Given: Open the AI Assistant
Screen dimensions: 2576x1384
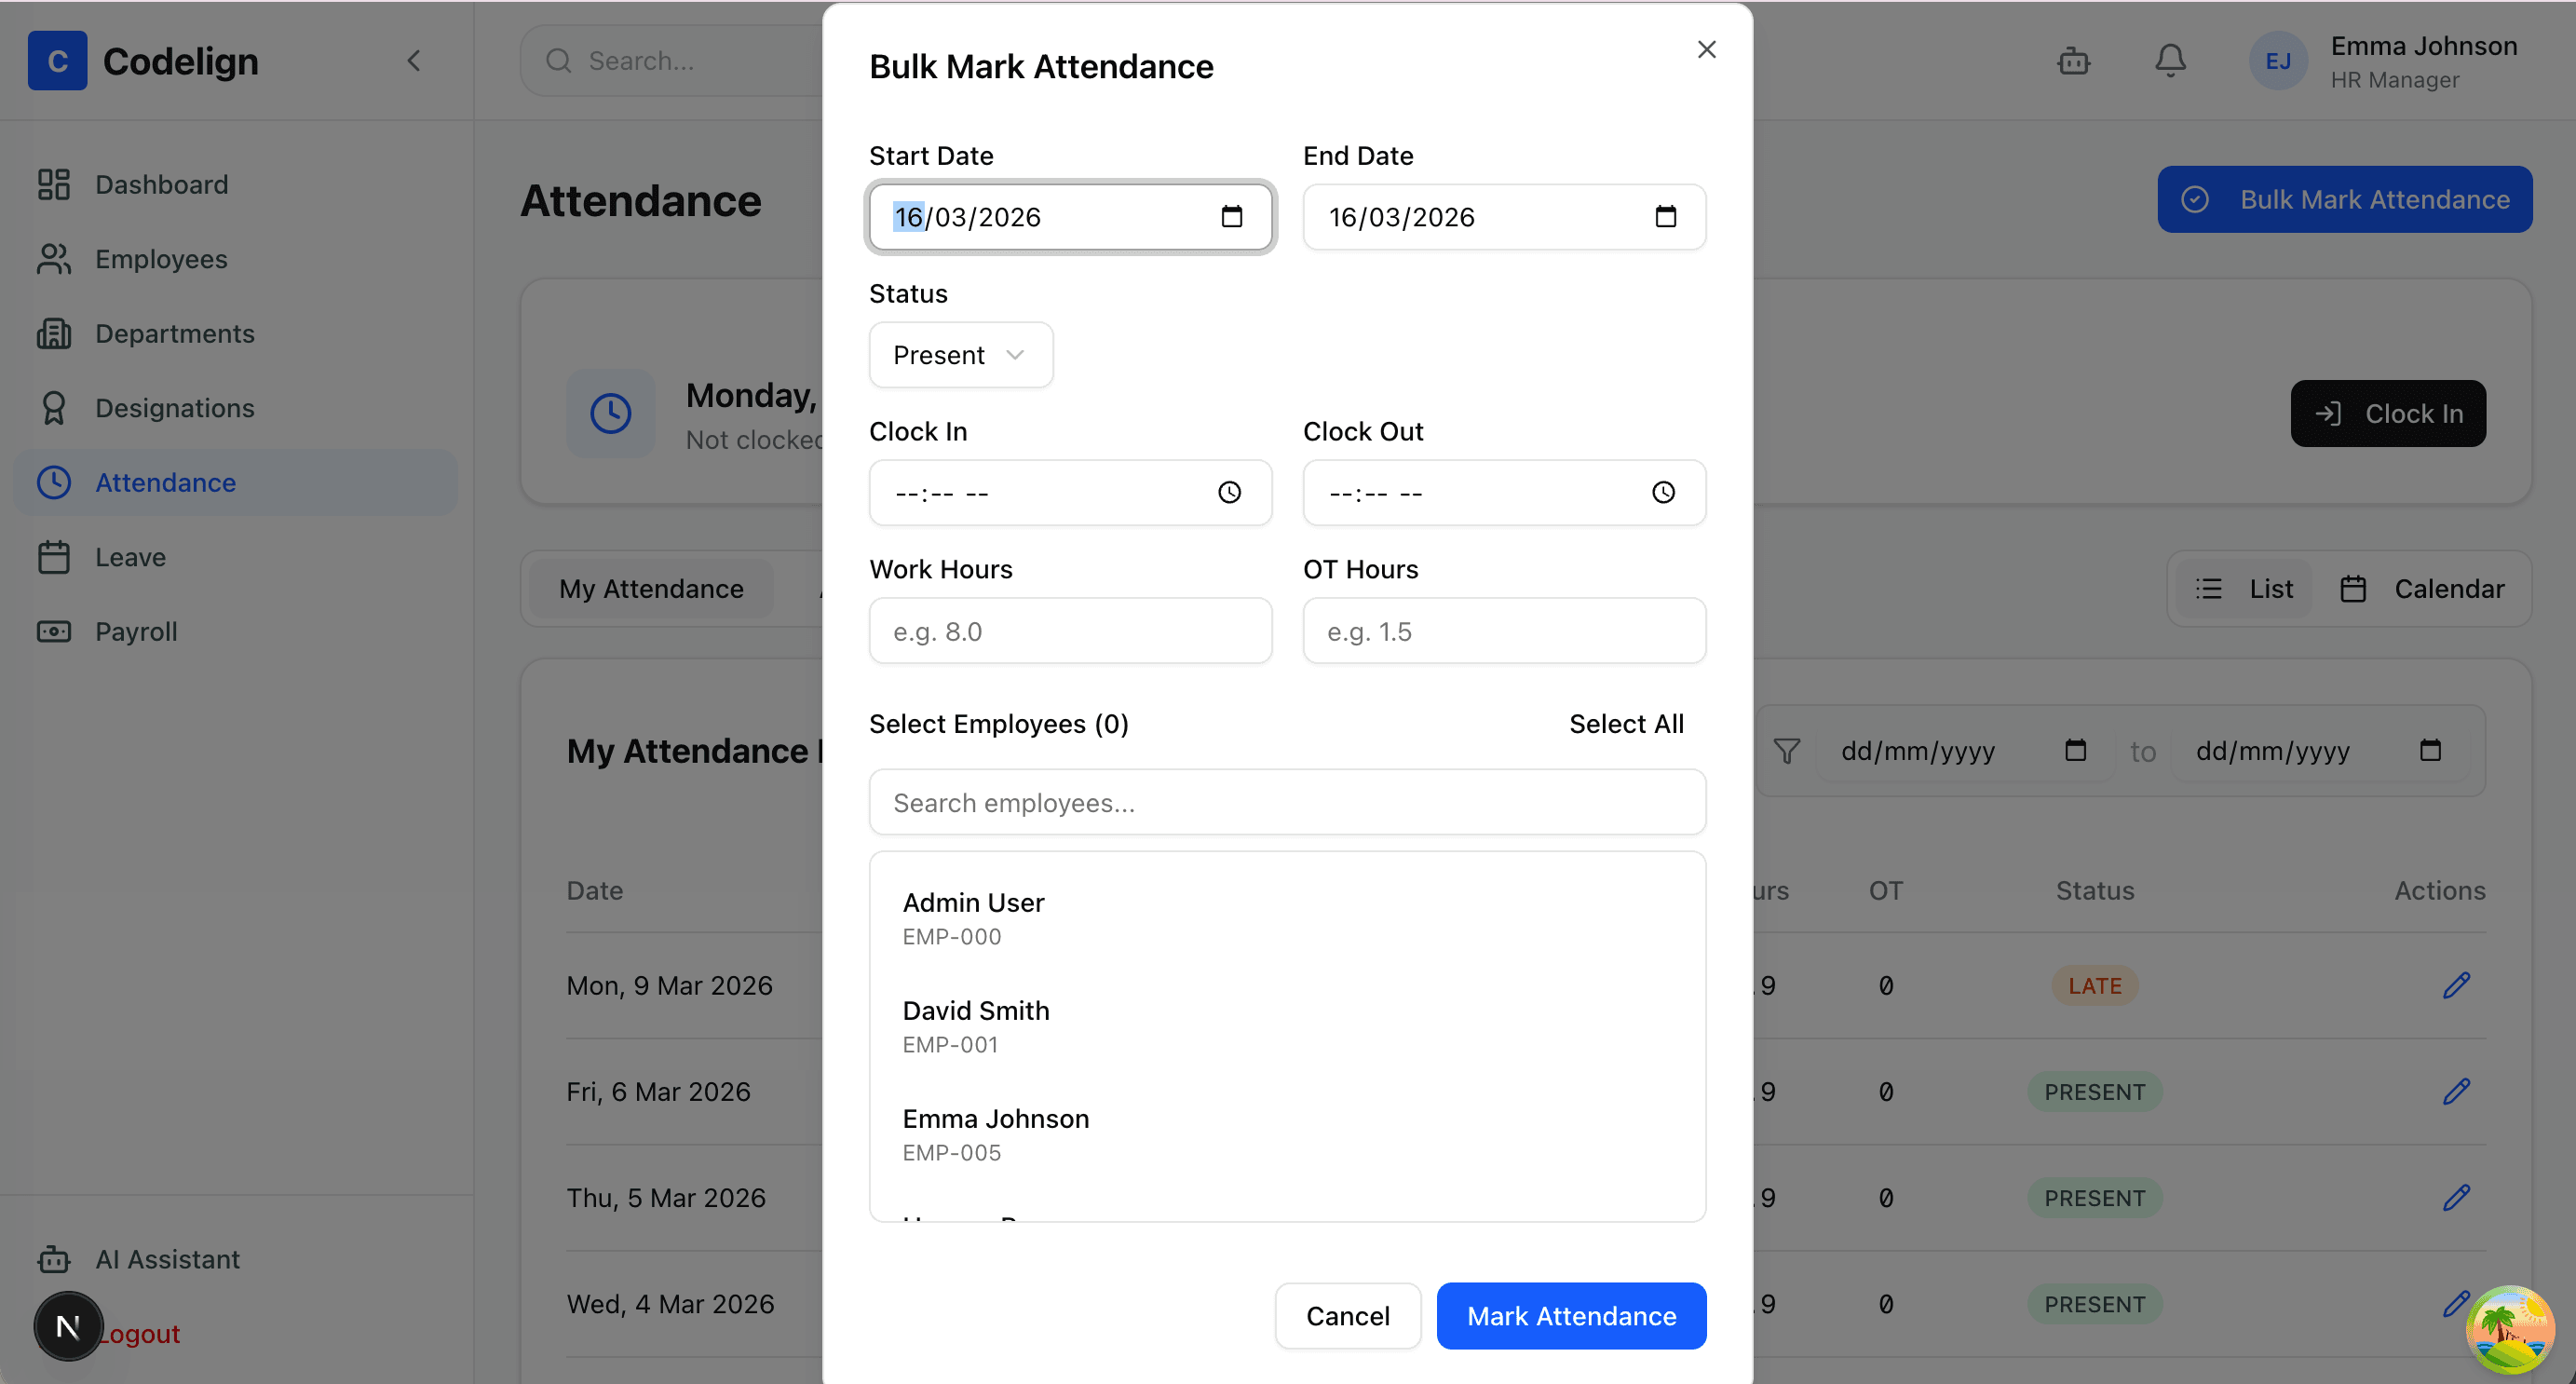Looking at the screenshot, I should [167, 1259].
